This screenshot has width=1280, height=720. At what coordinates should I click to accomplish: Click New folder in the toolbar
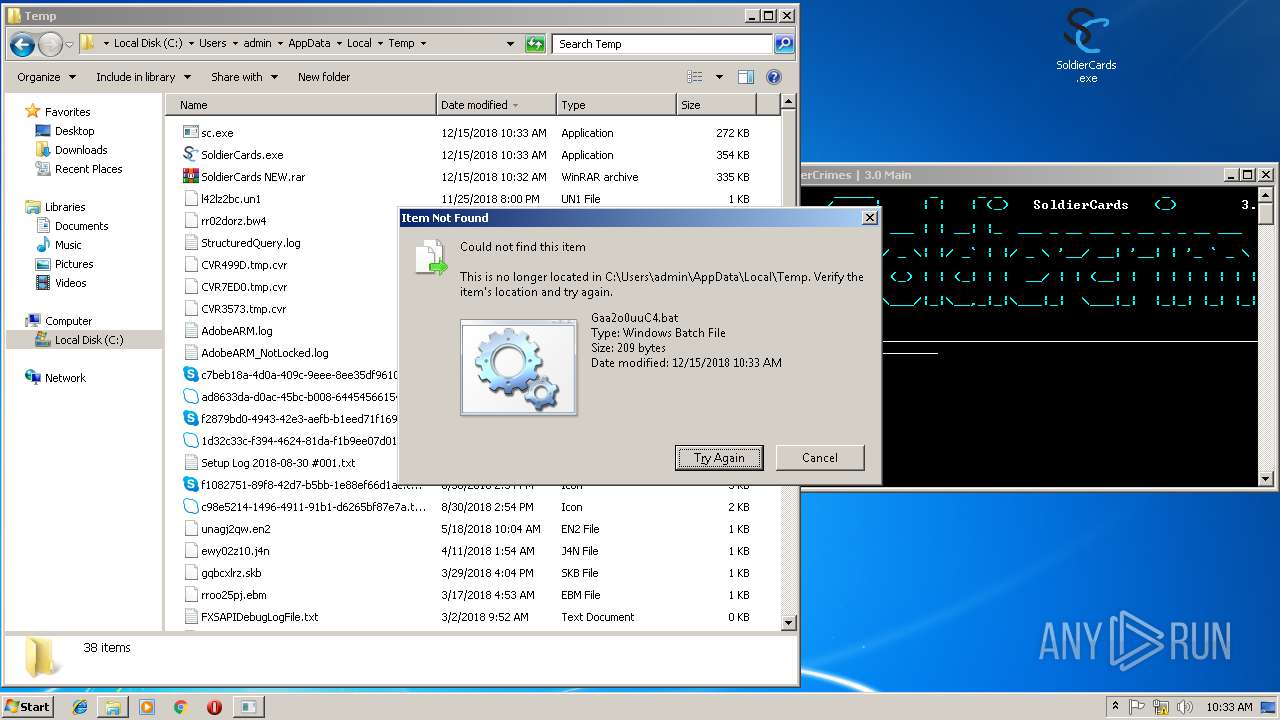point(324,77)
